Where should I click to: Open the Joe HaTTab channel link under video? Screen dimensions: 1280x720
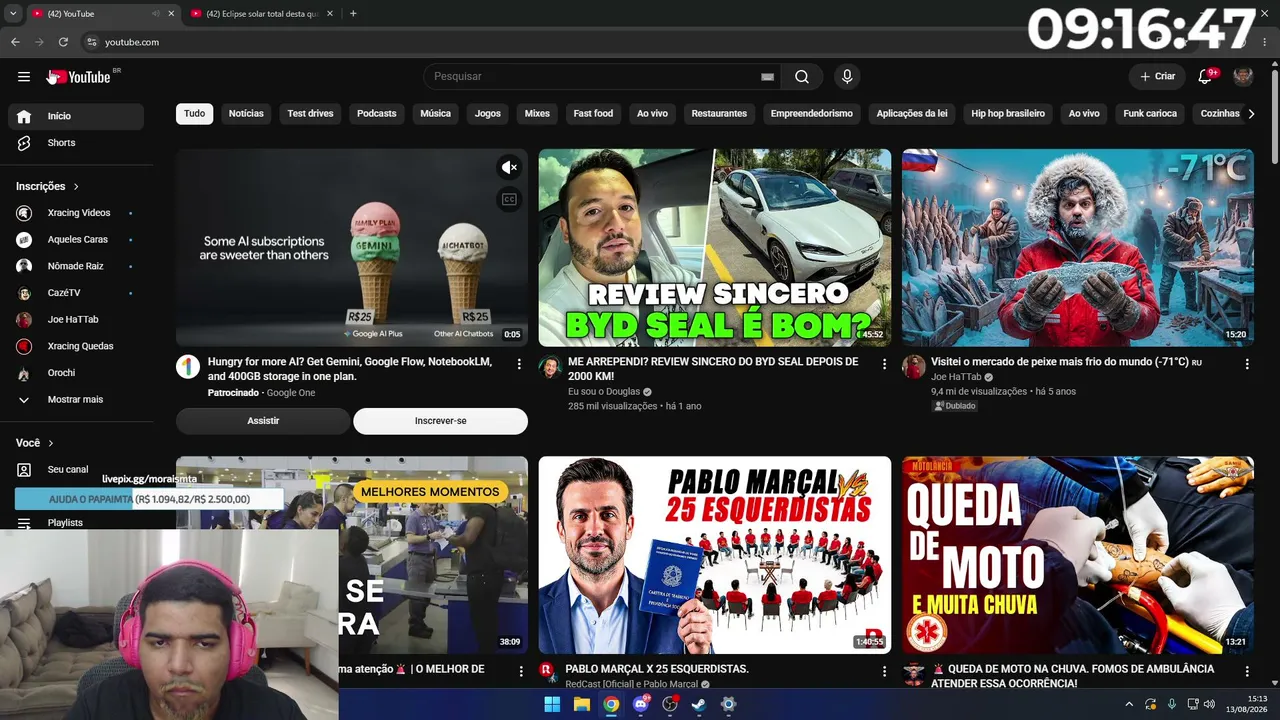point(956,377)
